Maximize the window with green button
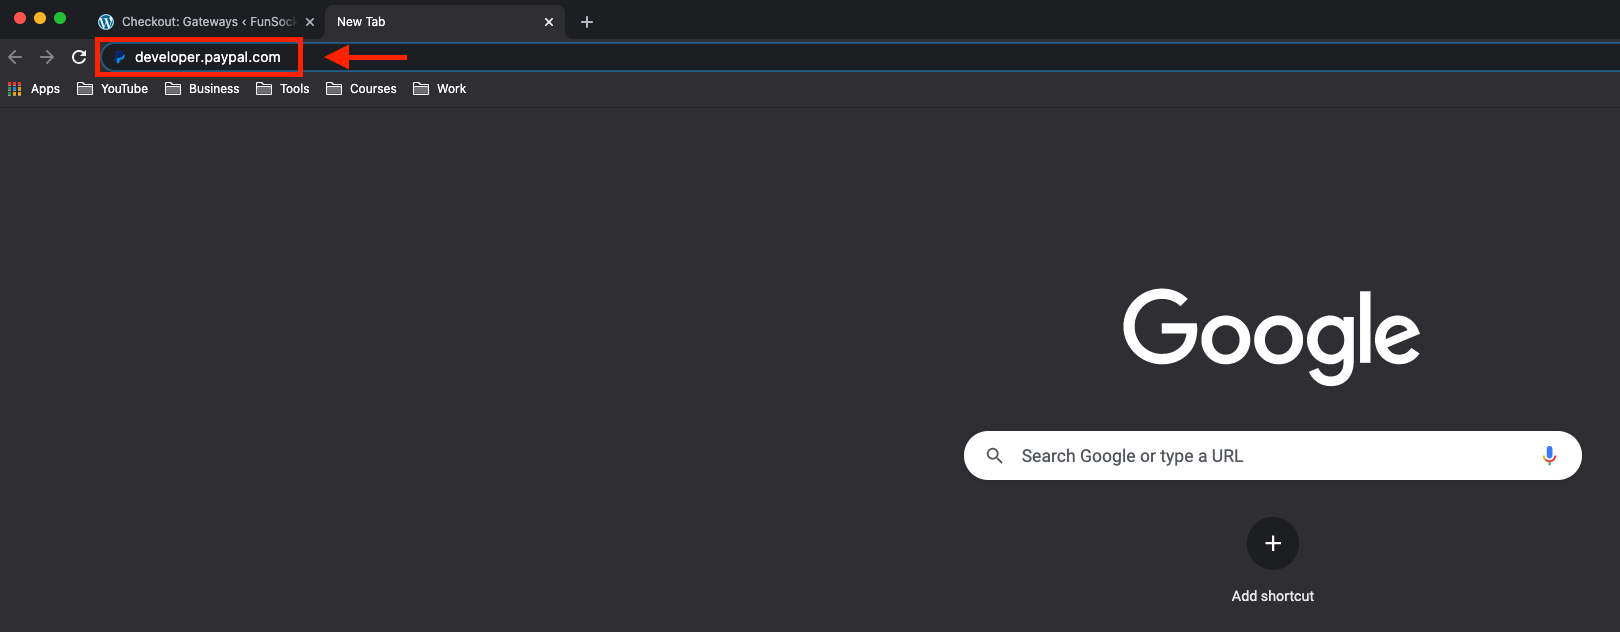The height and width of the screenshot is (632, 1620). pos(60,18)
